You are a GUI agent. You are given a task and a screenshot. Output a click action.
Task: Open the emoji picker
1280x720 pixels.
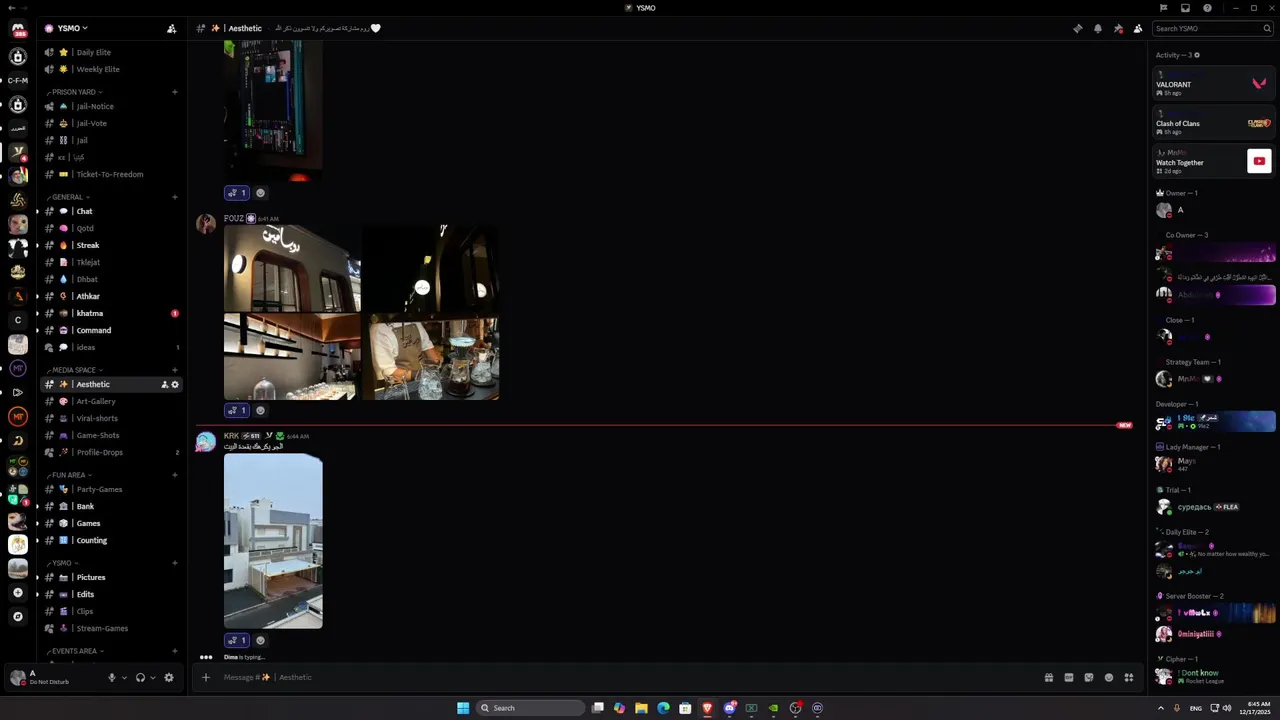[x=1109, y=677]
